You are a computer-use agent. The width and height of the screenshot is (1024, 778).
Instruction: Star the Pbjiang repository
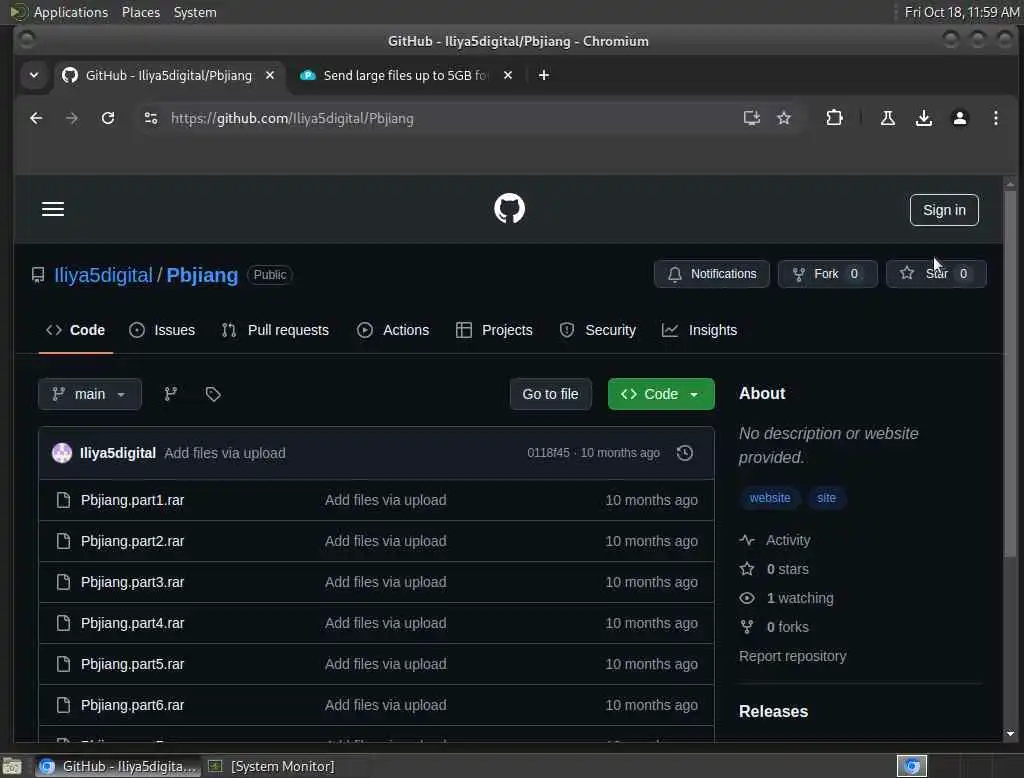tap(936, 274)
